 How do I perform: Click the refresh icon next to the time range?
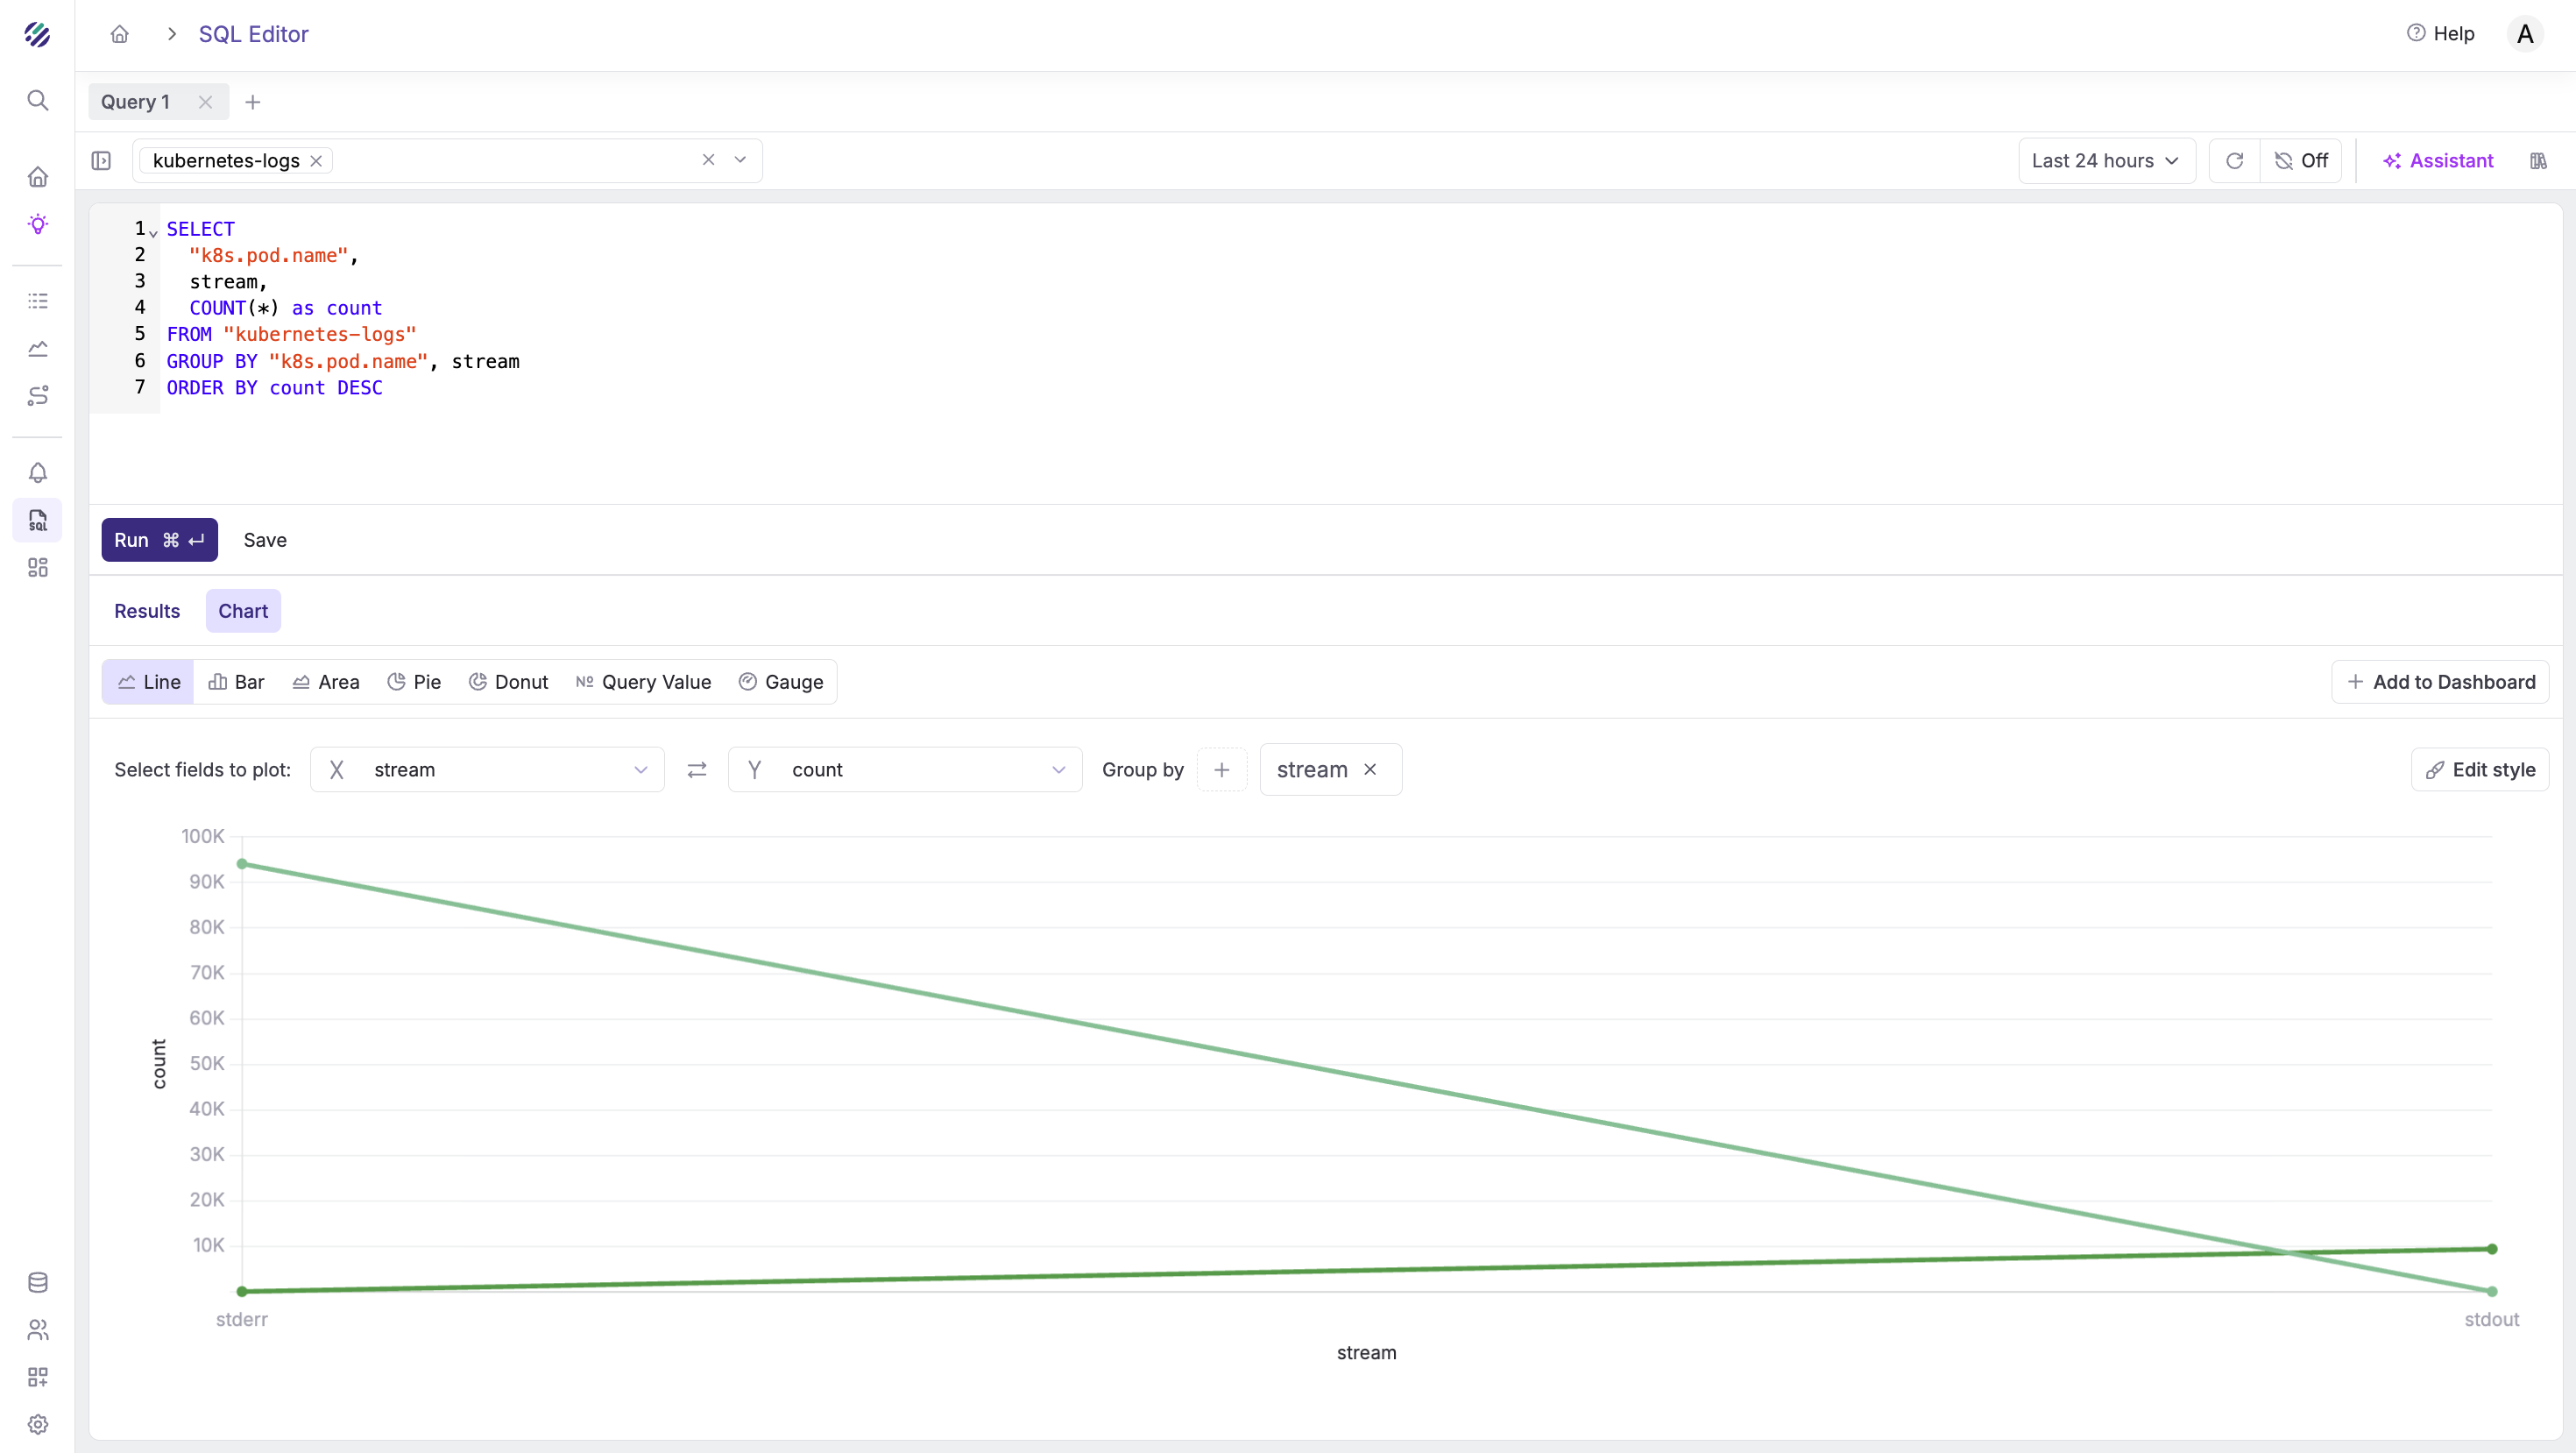click(2234, 161)
